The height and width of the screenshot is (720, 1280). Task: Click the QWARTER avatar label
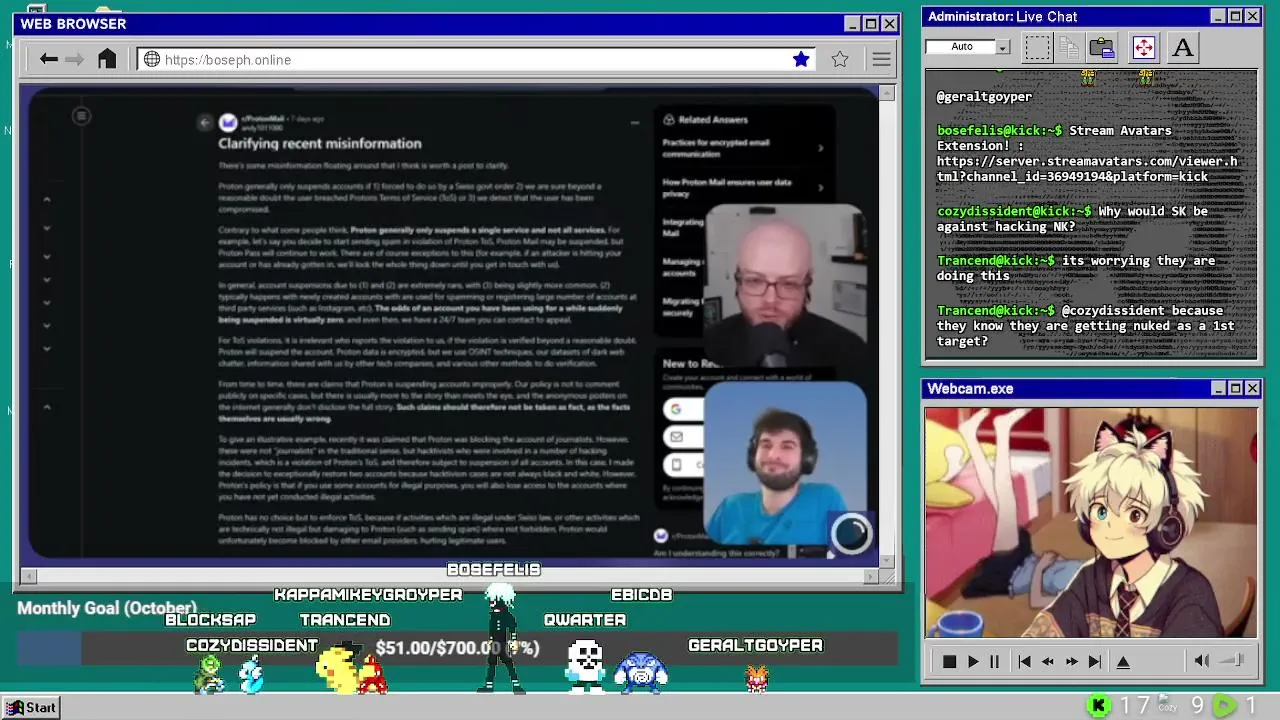[x=585, y=620]
